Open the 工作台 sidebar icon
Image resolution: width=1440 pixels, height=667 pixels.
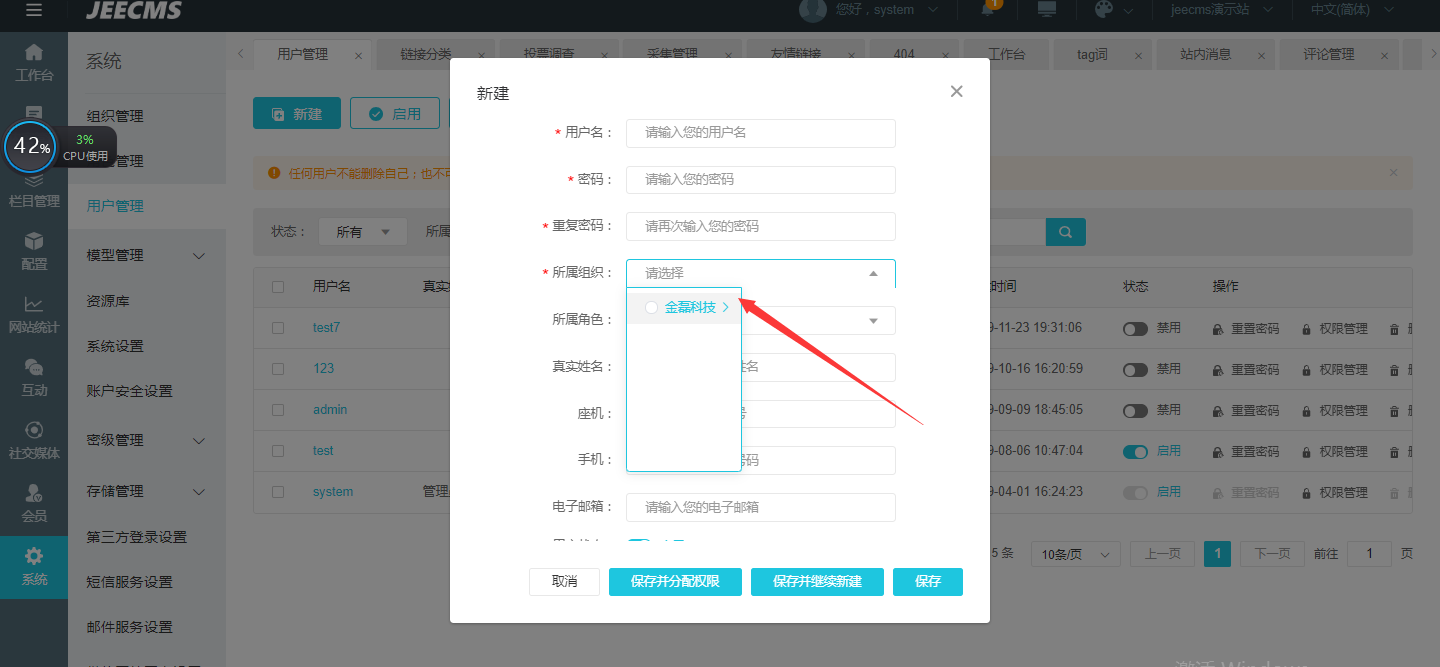click(34, 62)
